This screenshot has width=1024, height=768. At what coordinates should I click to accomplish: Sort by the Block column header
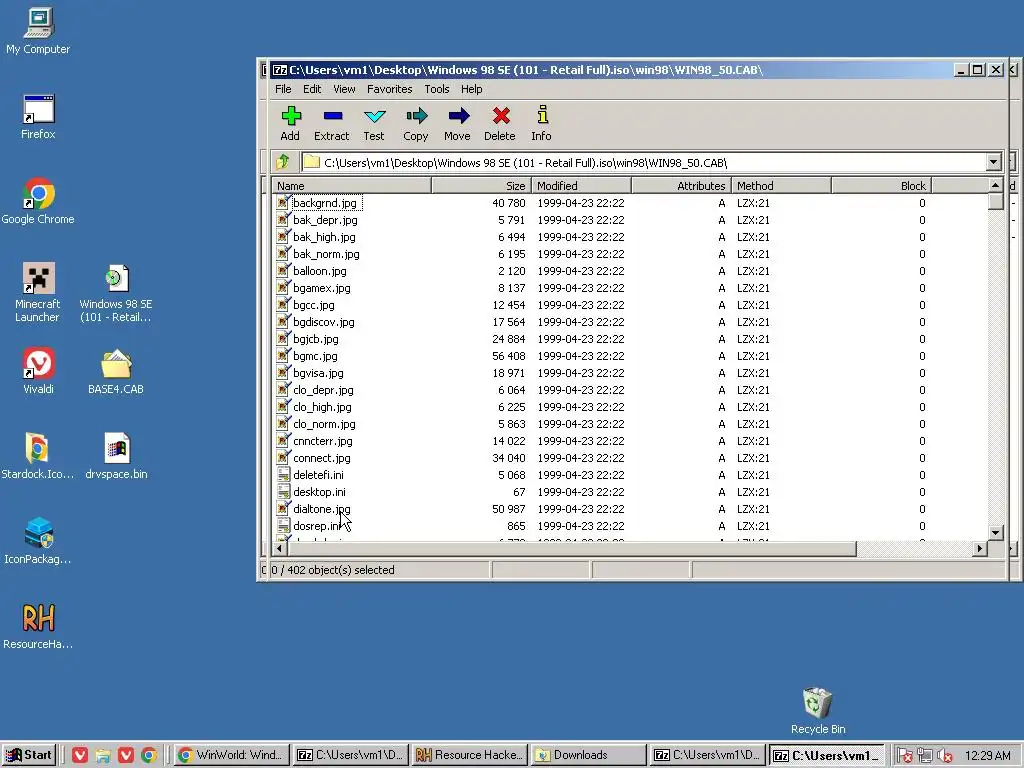(x=881, y=185)
